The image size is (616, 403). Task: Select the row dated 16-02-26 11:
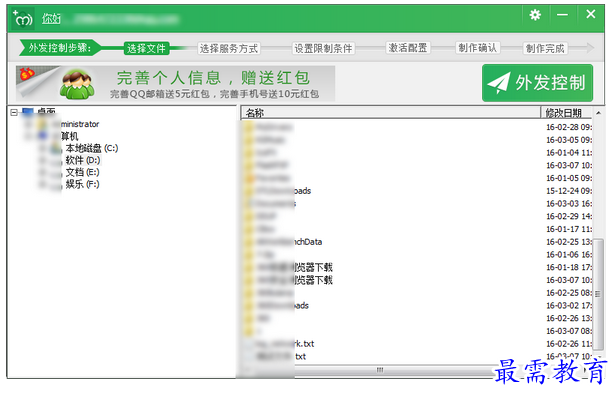coord(416,344)
